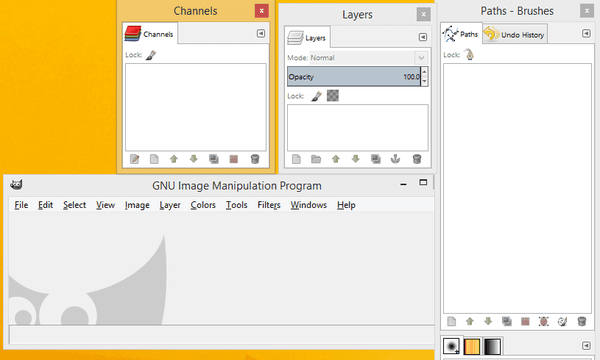Viewport: 600px width, 360px height.
Task: Click the Opacity value 100.0
Action: pos(411,77)
